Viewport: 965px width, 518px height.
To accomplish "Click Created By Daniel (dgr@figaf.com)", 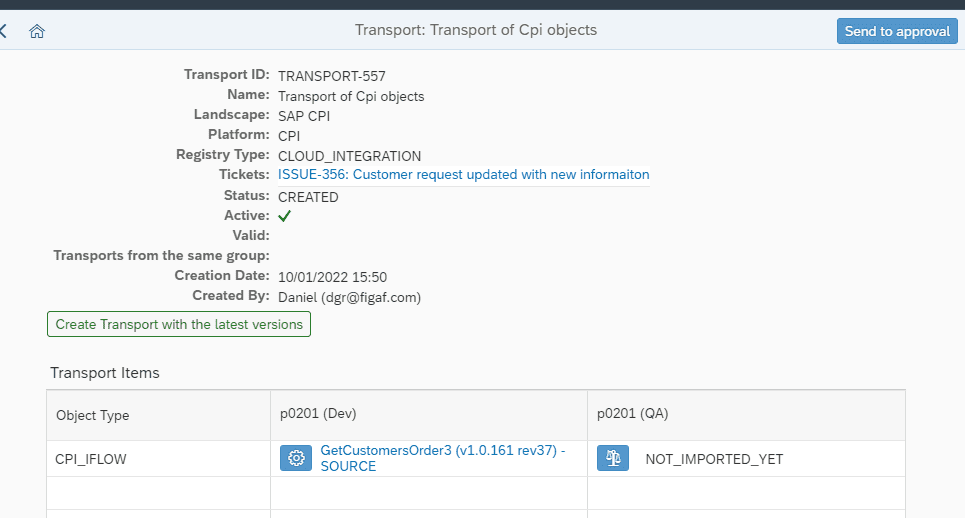I will 350,298.
